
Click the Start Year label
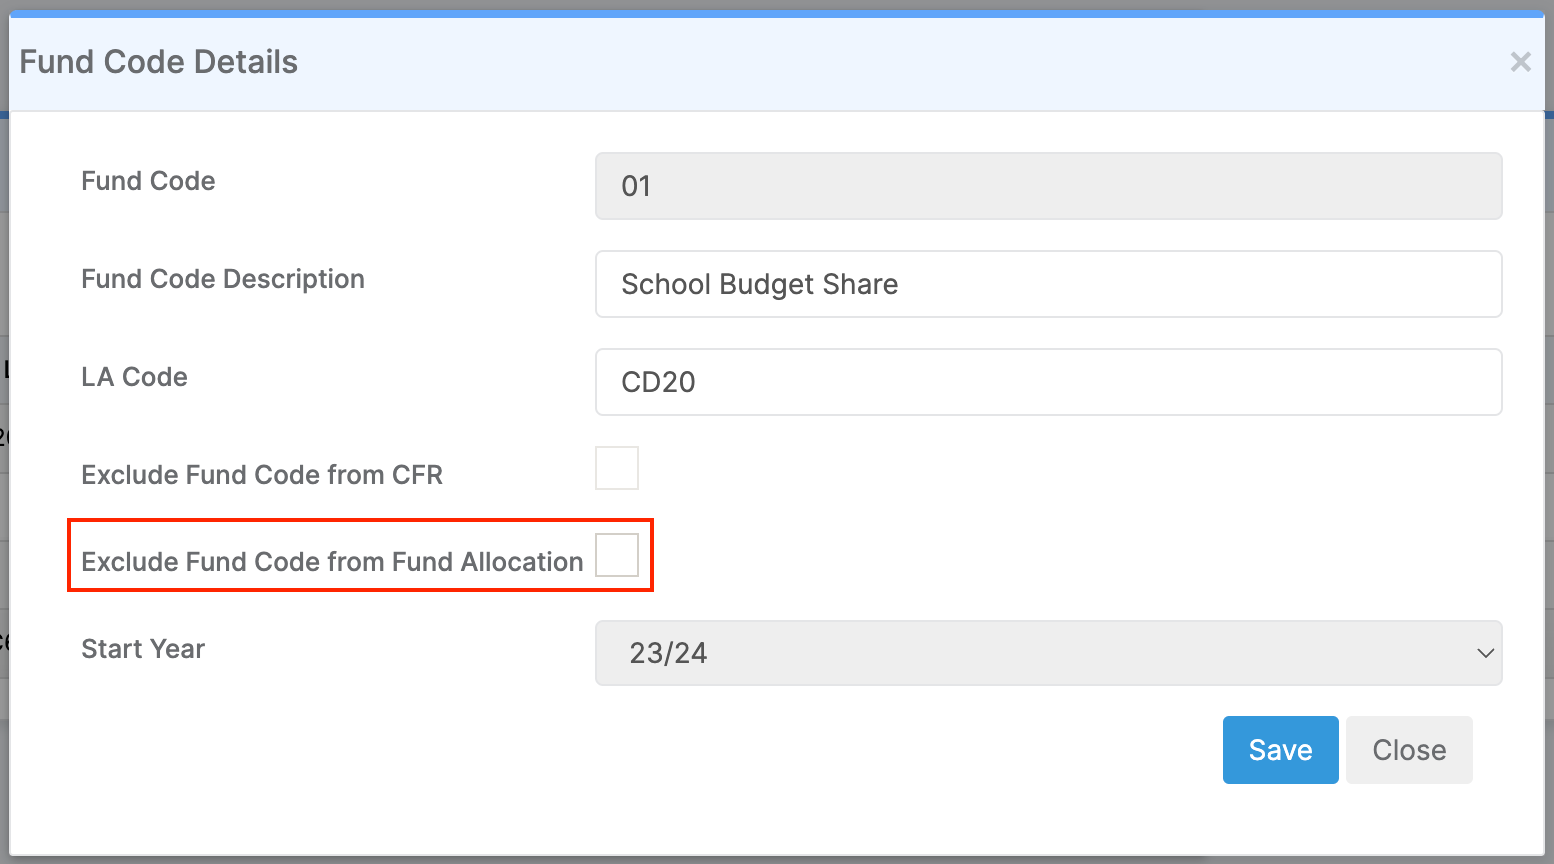tap(143, 649)
